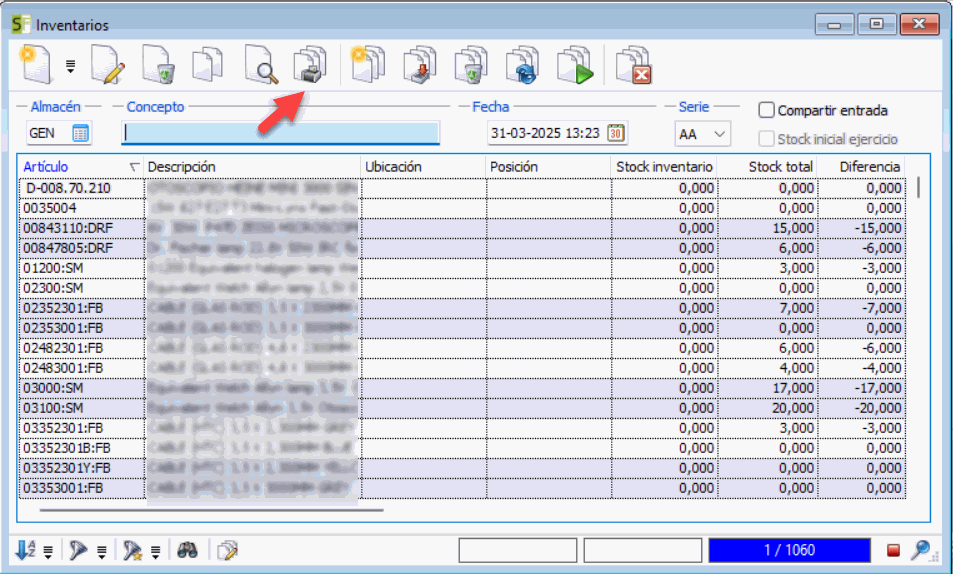Select article row D-008.70.210
This screenshot has width=953, height=574.
[462, 188]
